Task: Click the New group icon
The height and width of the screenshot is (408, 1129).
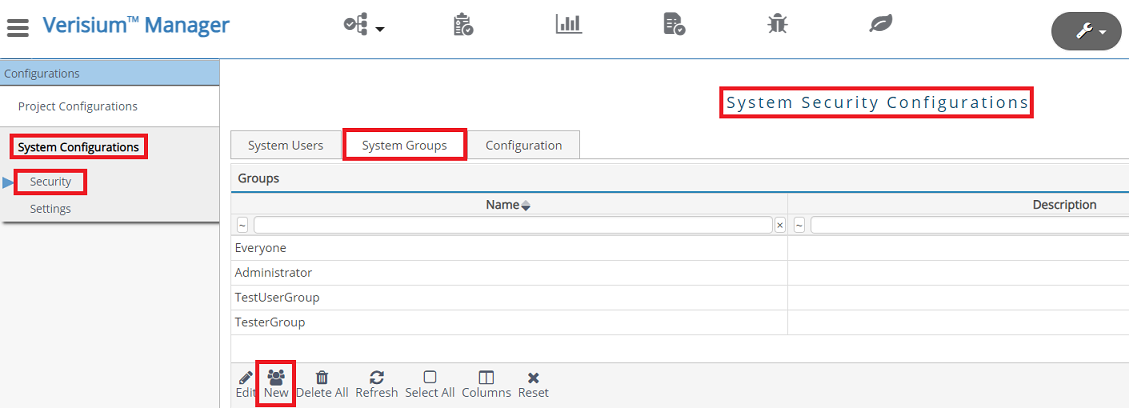Action: 276,378
